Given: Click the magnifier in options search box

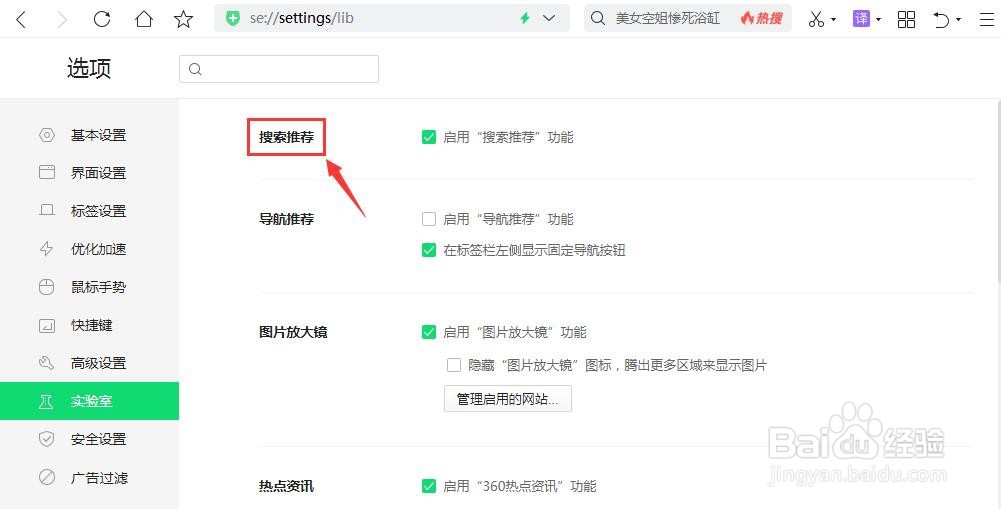Looking at the screenshot, I should coord(195,69).
